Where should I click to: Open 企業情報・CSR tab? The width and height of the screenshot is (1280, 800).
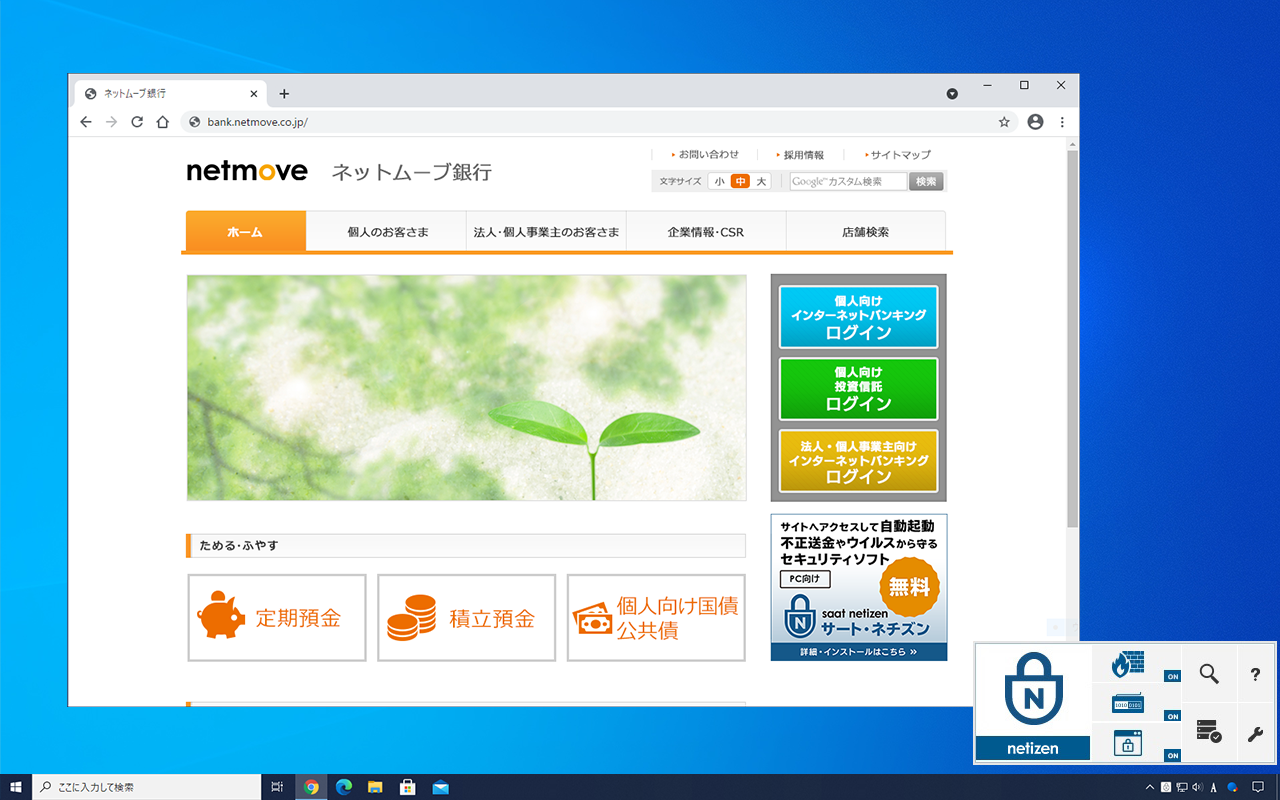click(x=706, y=232)
